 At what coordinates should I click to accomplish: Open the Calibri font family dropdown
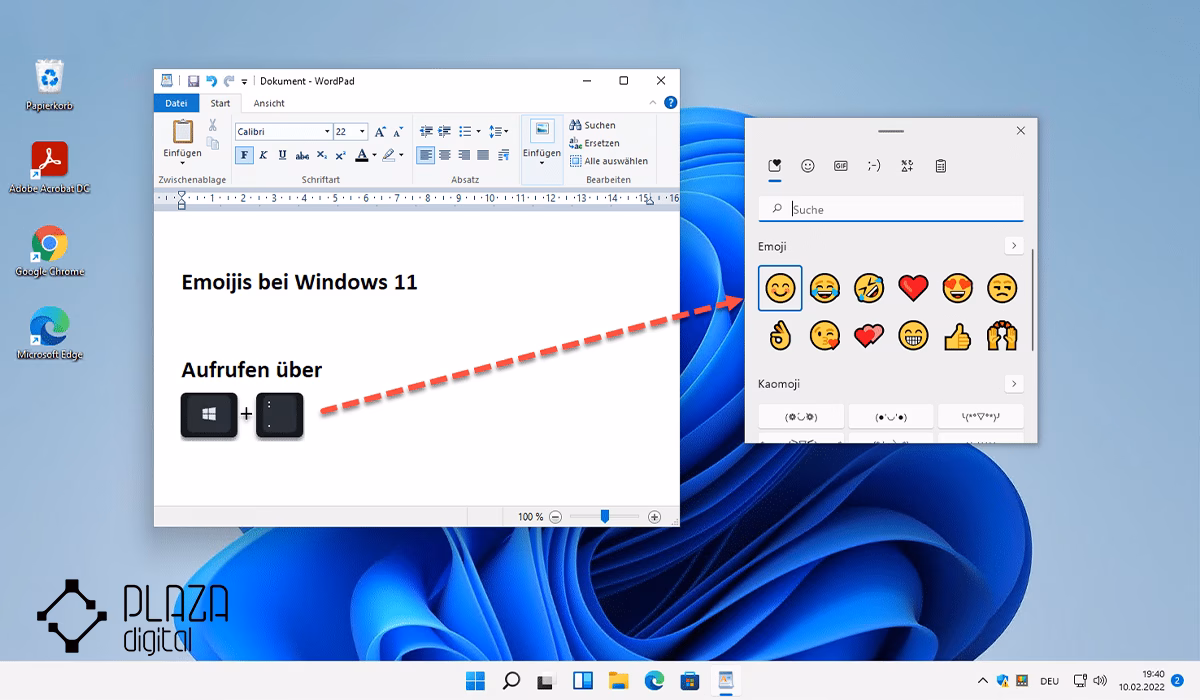pyautogui.click(x=327, y=132)
